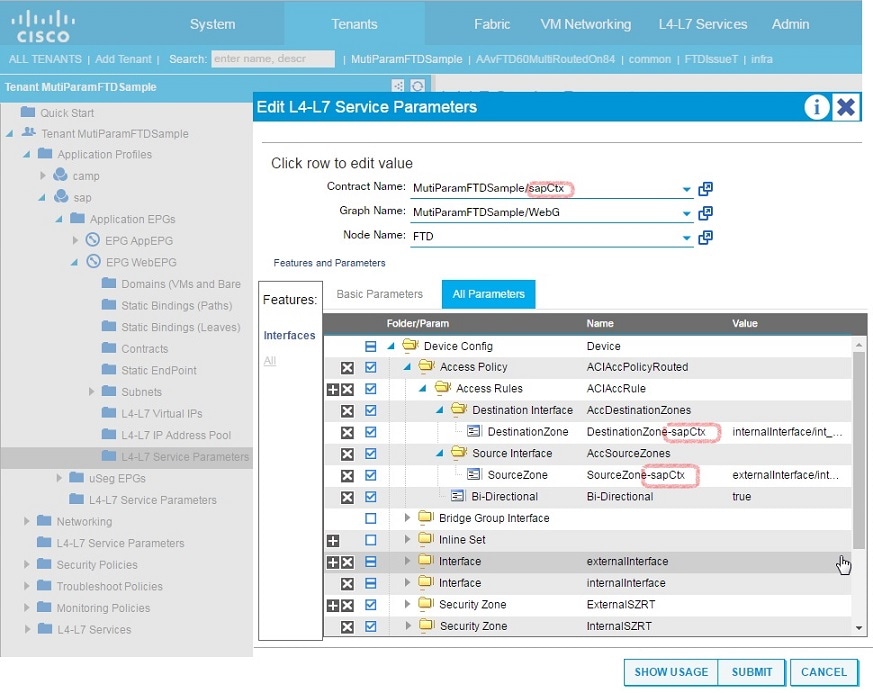This screenshot has height=693, width=873.
Task: Collapse the Device Config folder
Action: pos(391,346)
